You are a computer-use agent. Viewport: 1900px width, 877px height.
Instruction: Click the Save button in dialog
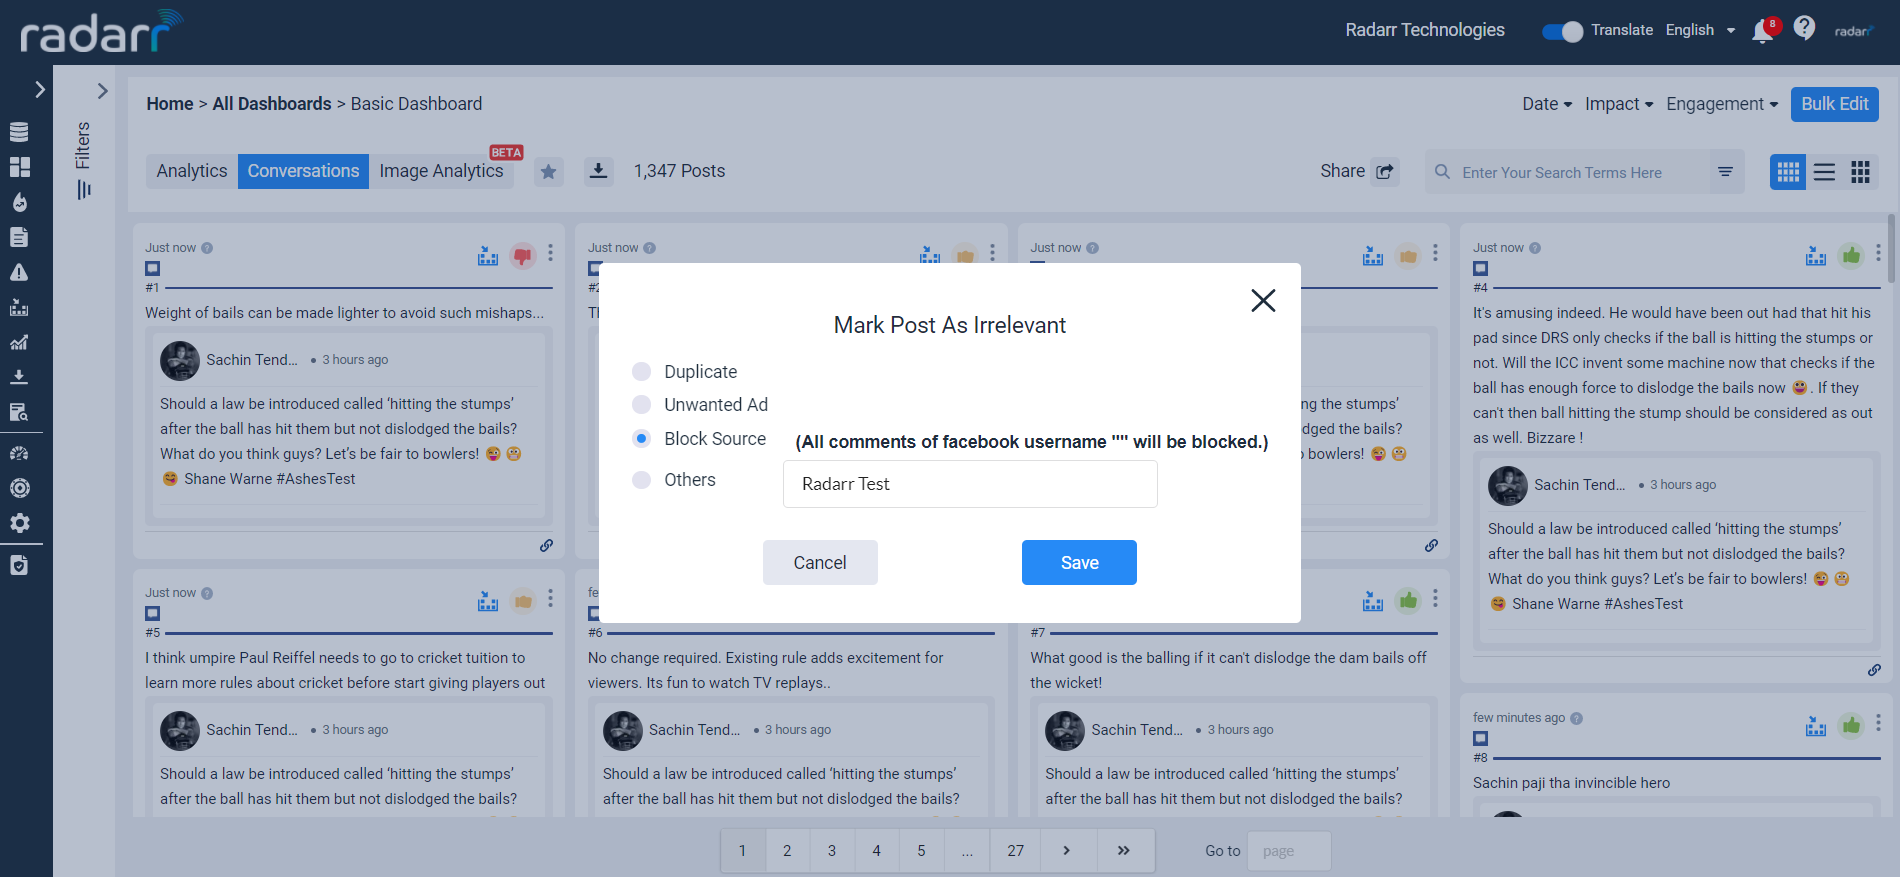point(1079,563)
